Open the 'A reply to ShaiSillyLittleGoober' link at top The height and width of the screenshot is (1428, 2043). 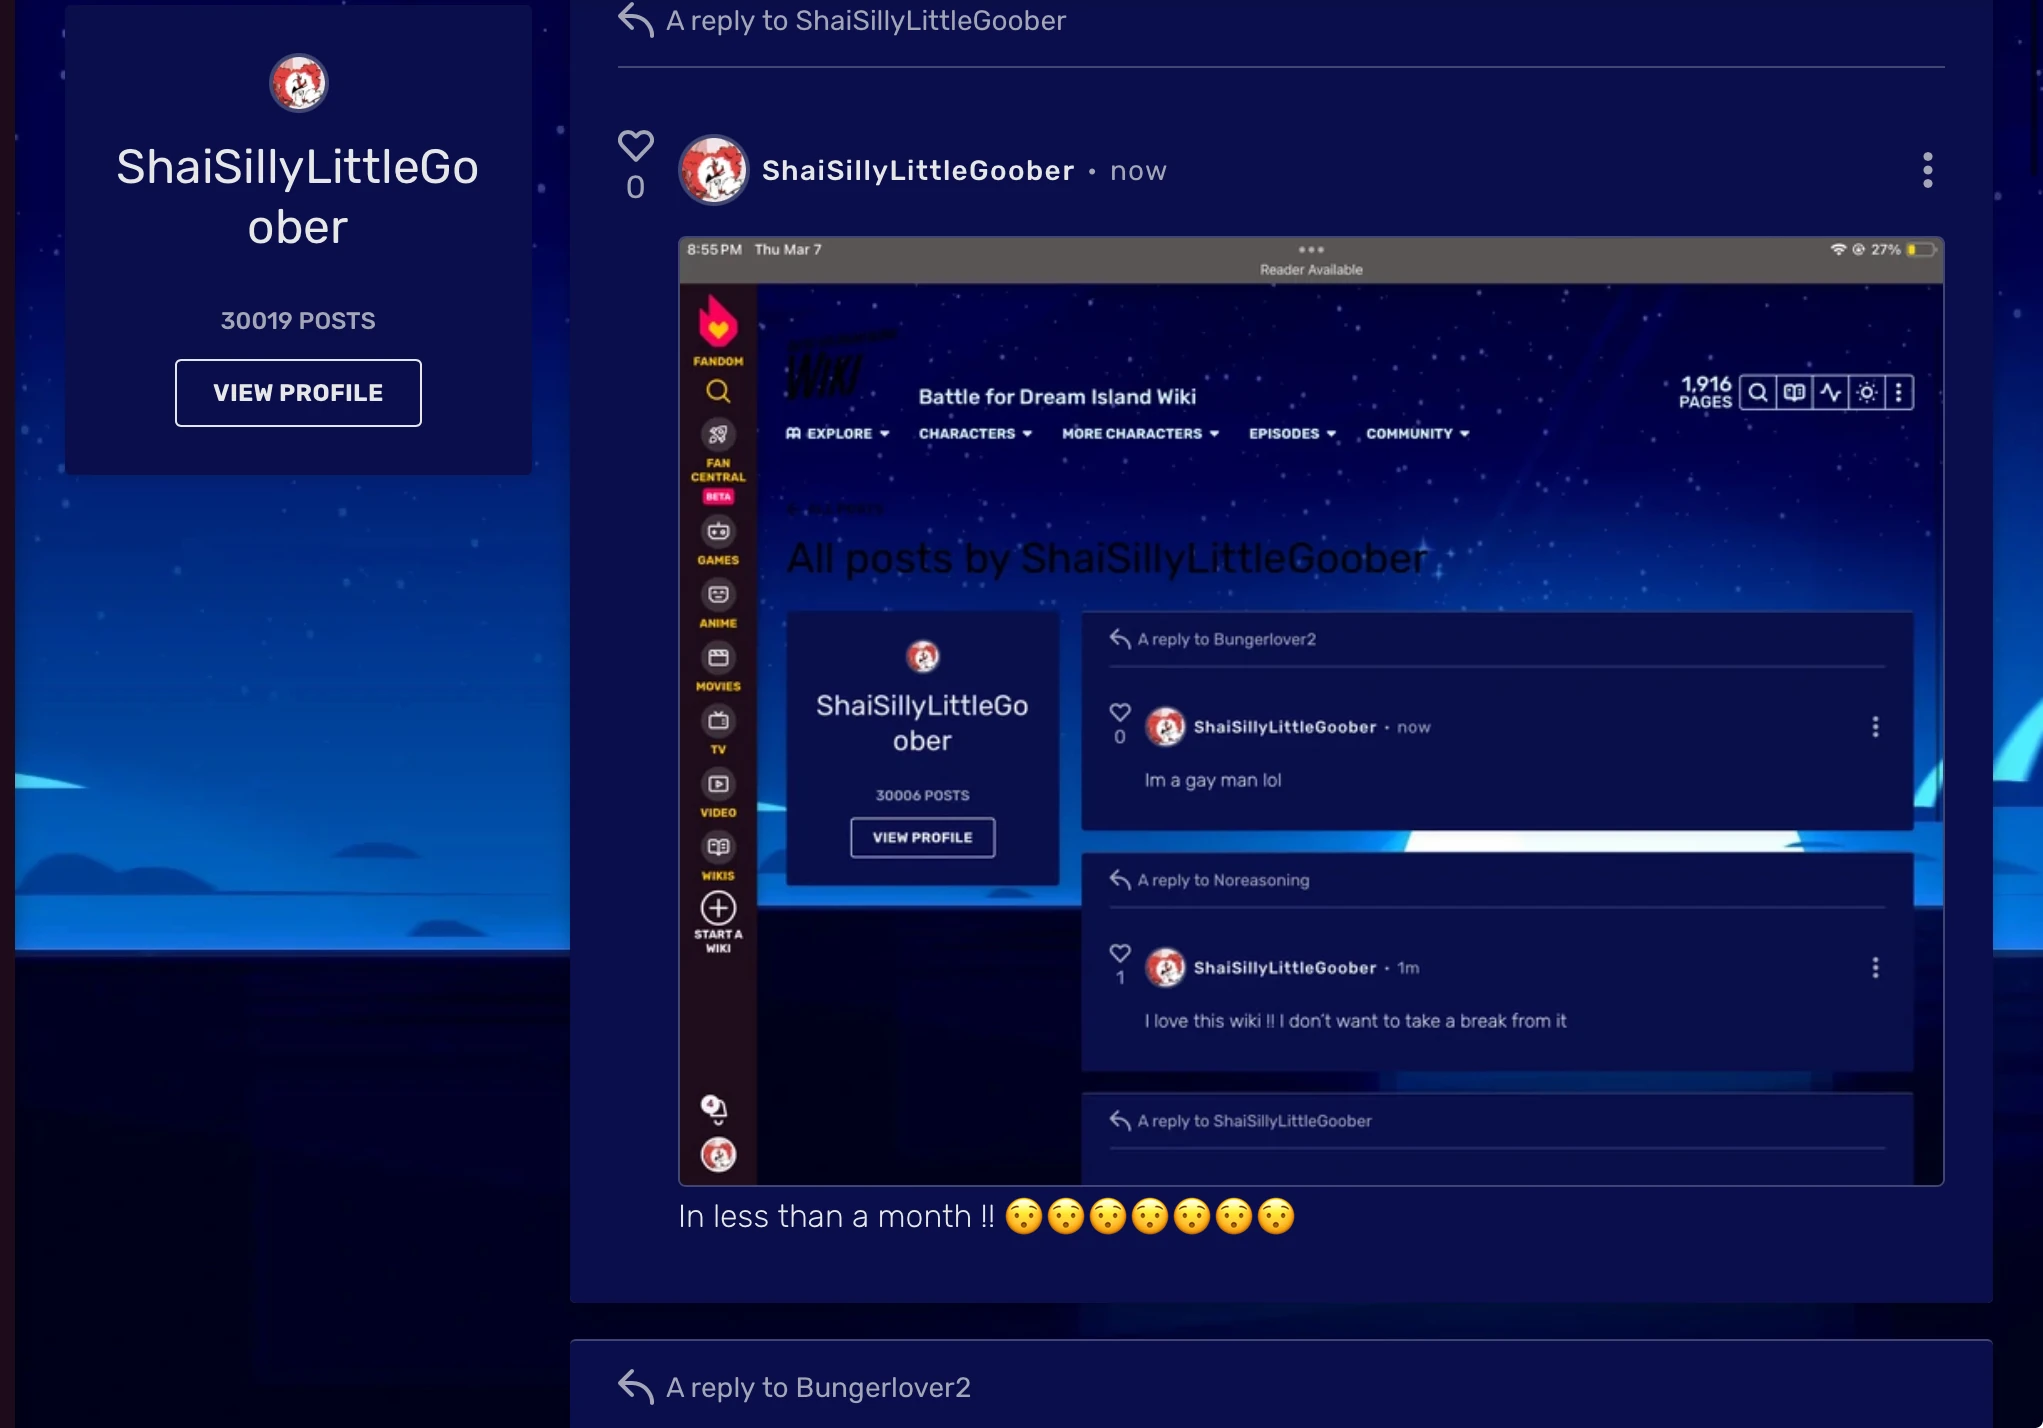(866, 20)
